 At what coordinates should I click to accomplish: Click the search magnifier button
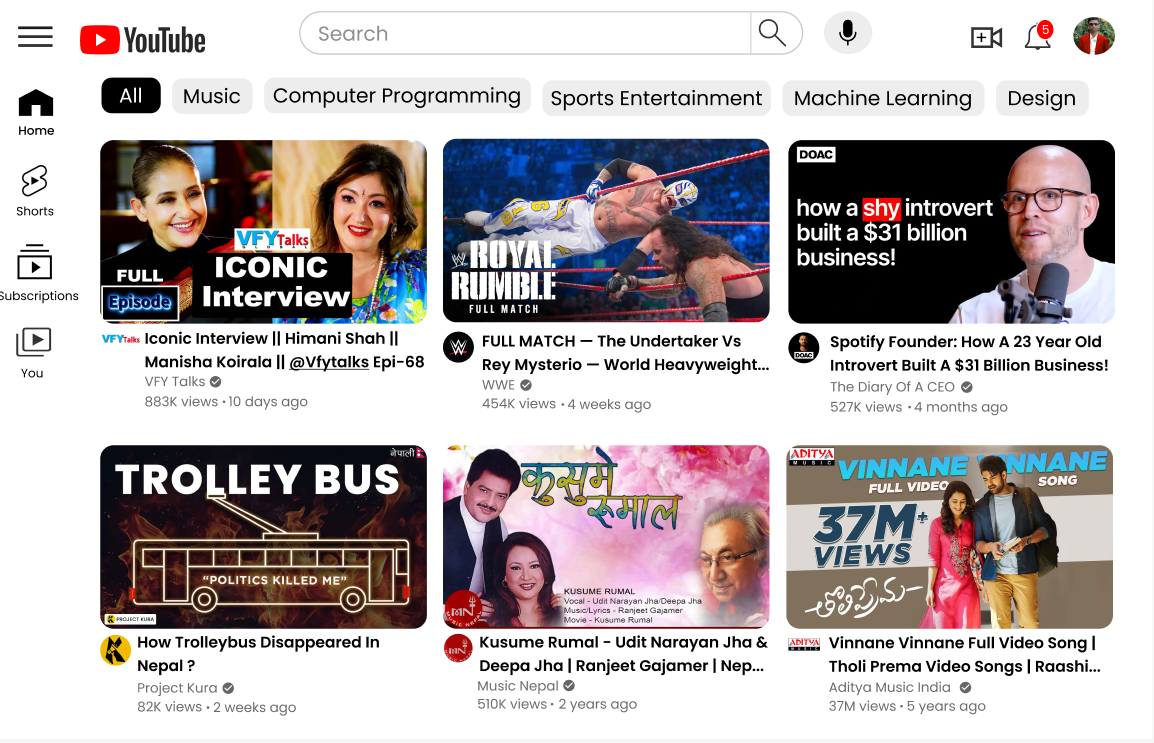[x=773, y=33]
